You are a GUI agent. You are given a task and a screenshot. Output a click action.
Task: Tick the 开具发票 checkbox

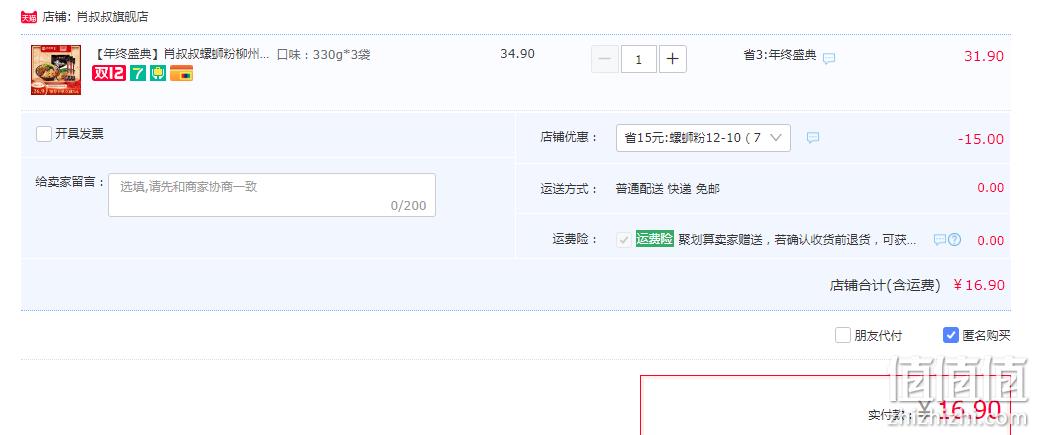coord(44,134)
